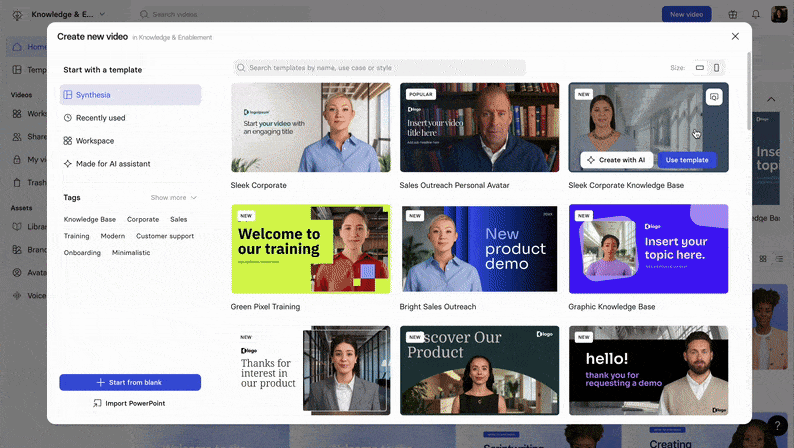Switch to grid view on background page
The width and height of the screenshot is (794, 448).
763,259
